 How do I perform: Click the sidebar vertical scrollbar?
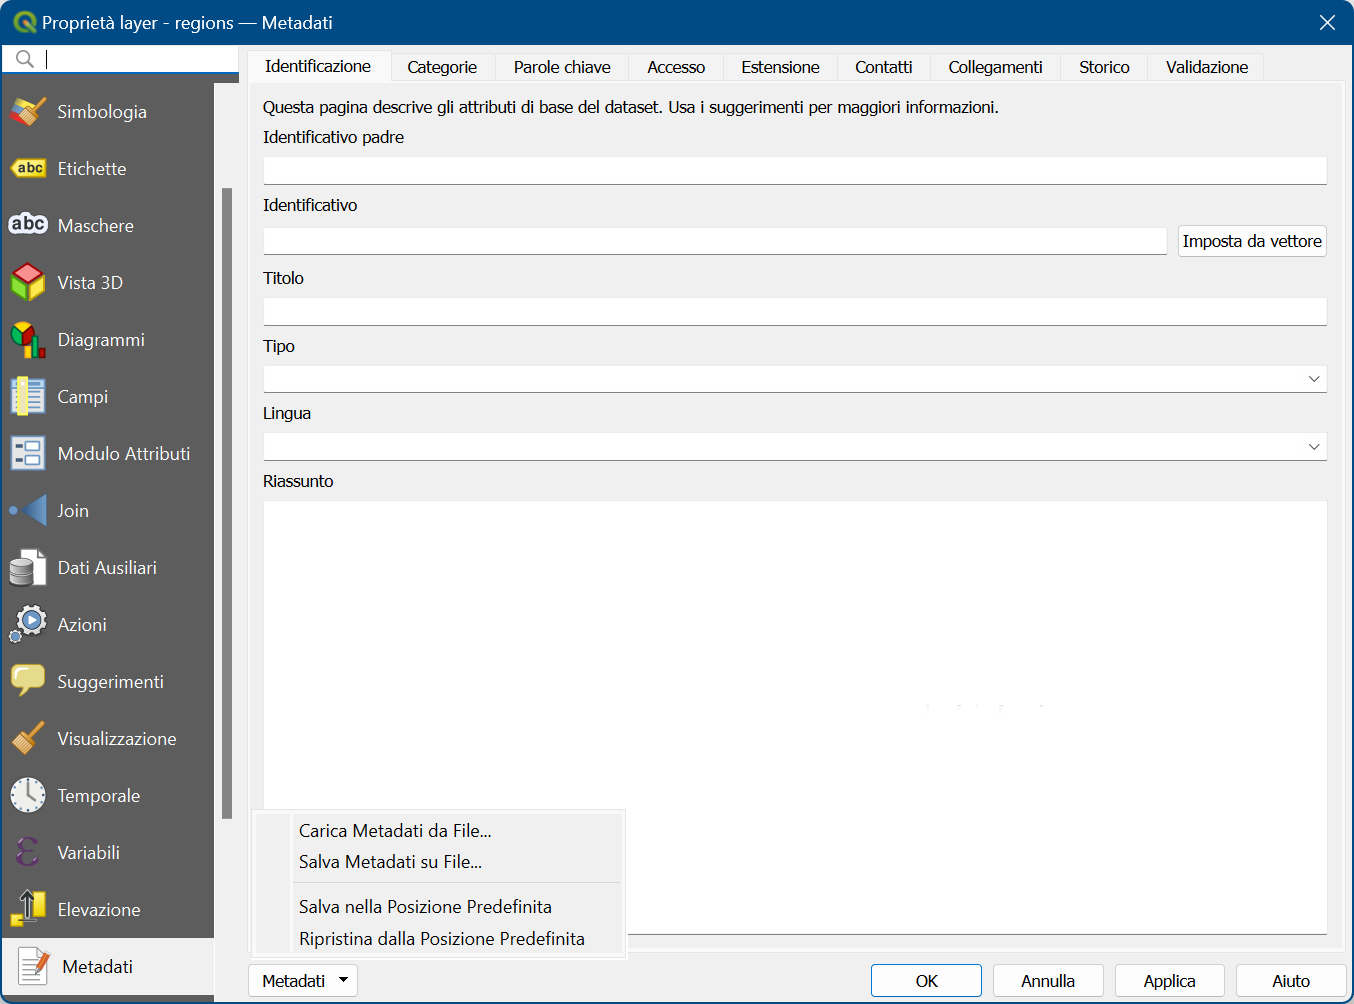pyautogui.click(x=227, y=503)
